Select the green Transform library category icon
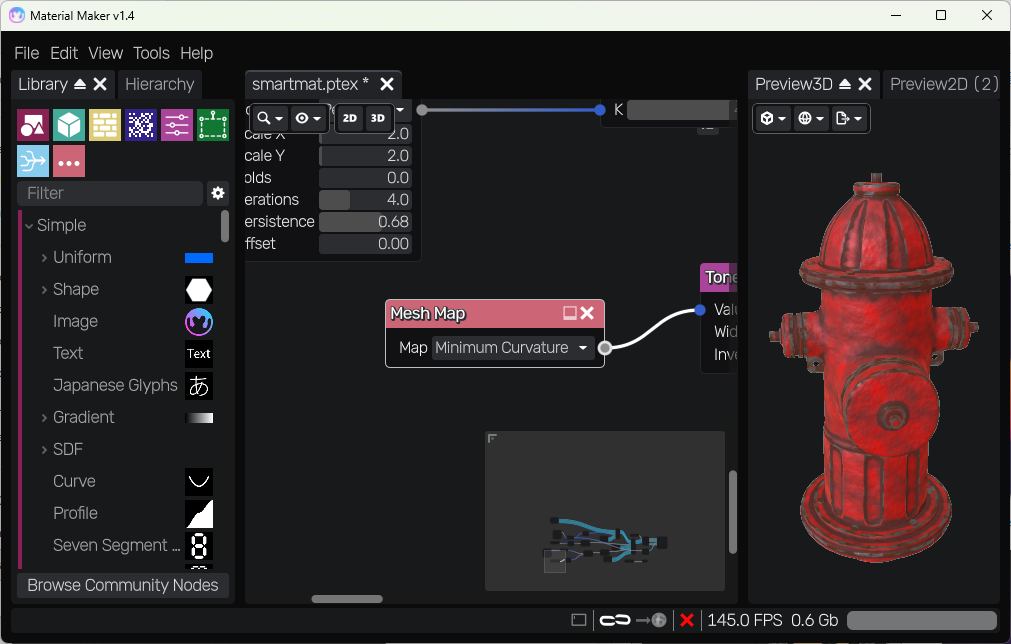 tap(213, 124)
